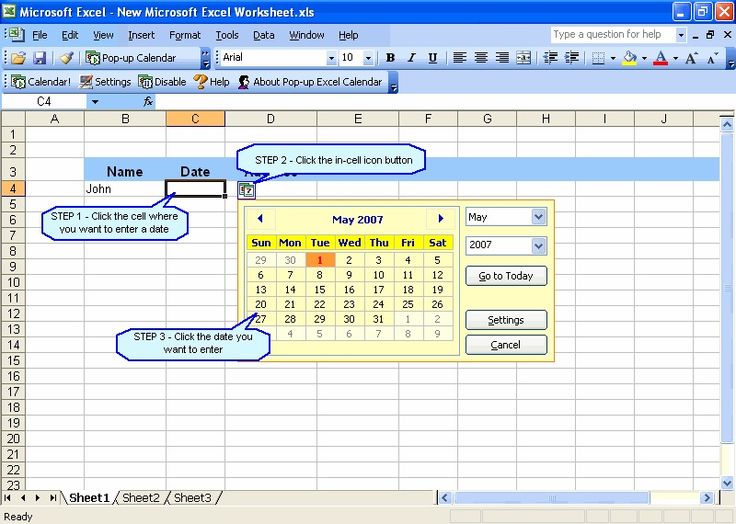Click Decrease Indent icon
This screenshot has height=524, width=736.
(550, 58)
